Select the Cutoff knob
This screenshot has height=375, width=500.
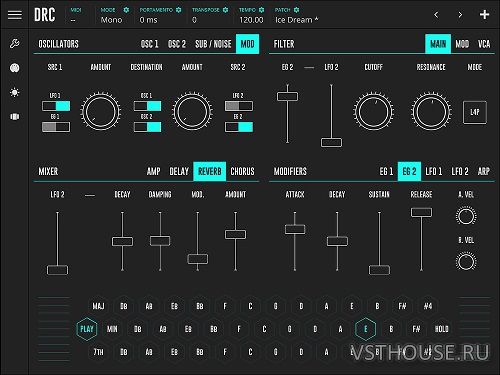coord(373,112)
